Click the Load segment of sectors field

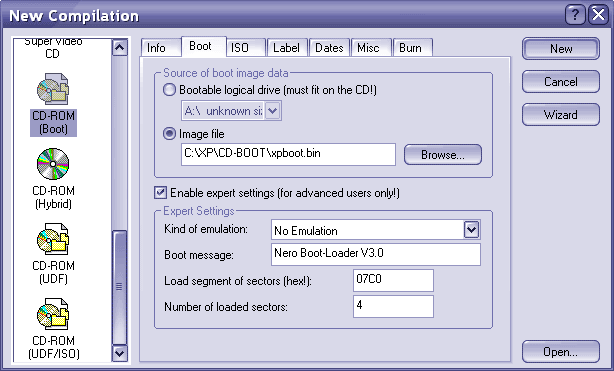click(x=393, y=280)
